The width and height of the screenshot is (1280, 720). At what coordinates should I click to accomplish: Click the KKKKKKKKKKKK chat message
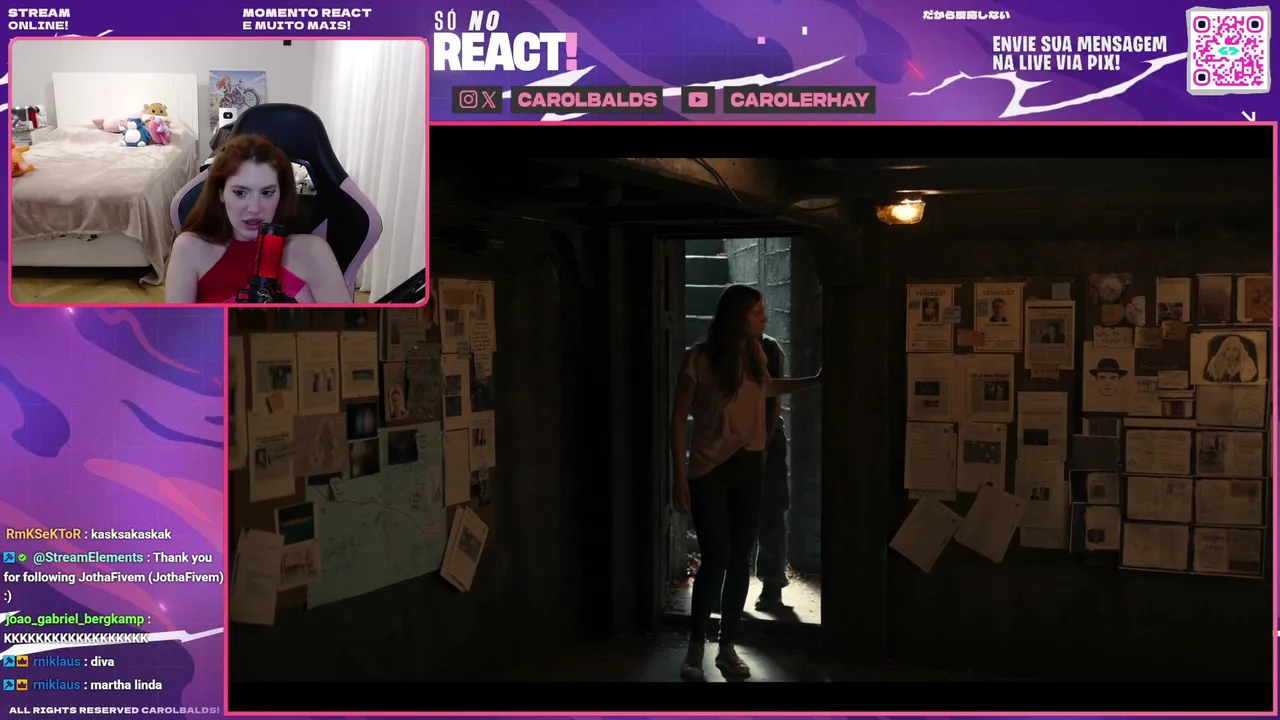(x=76, y=639)
